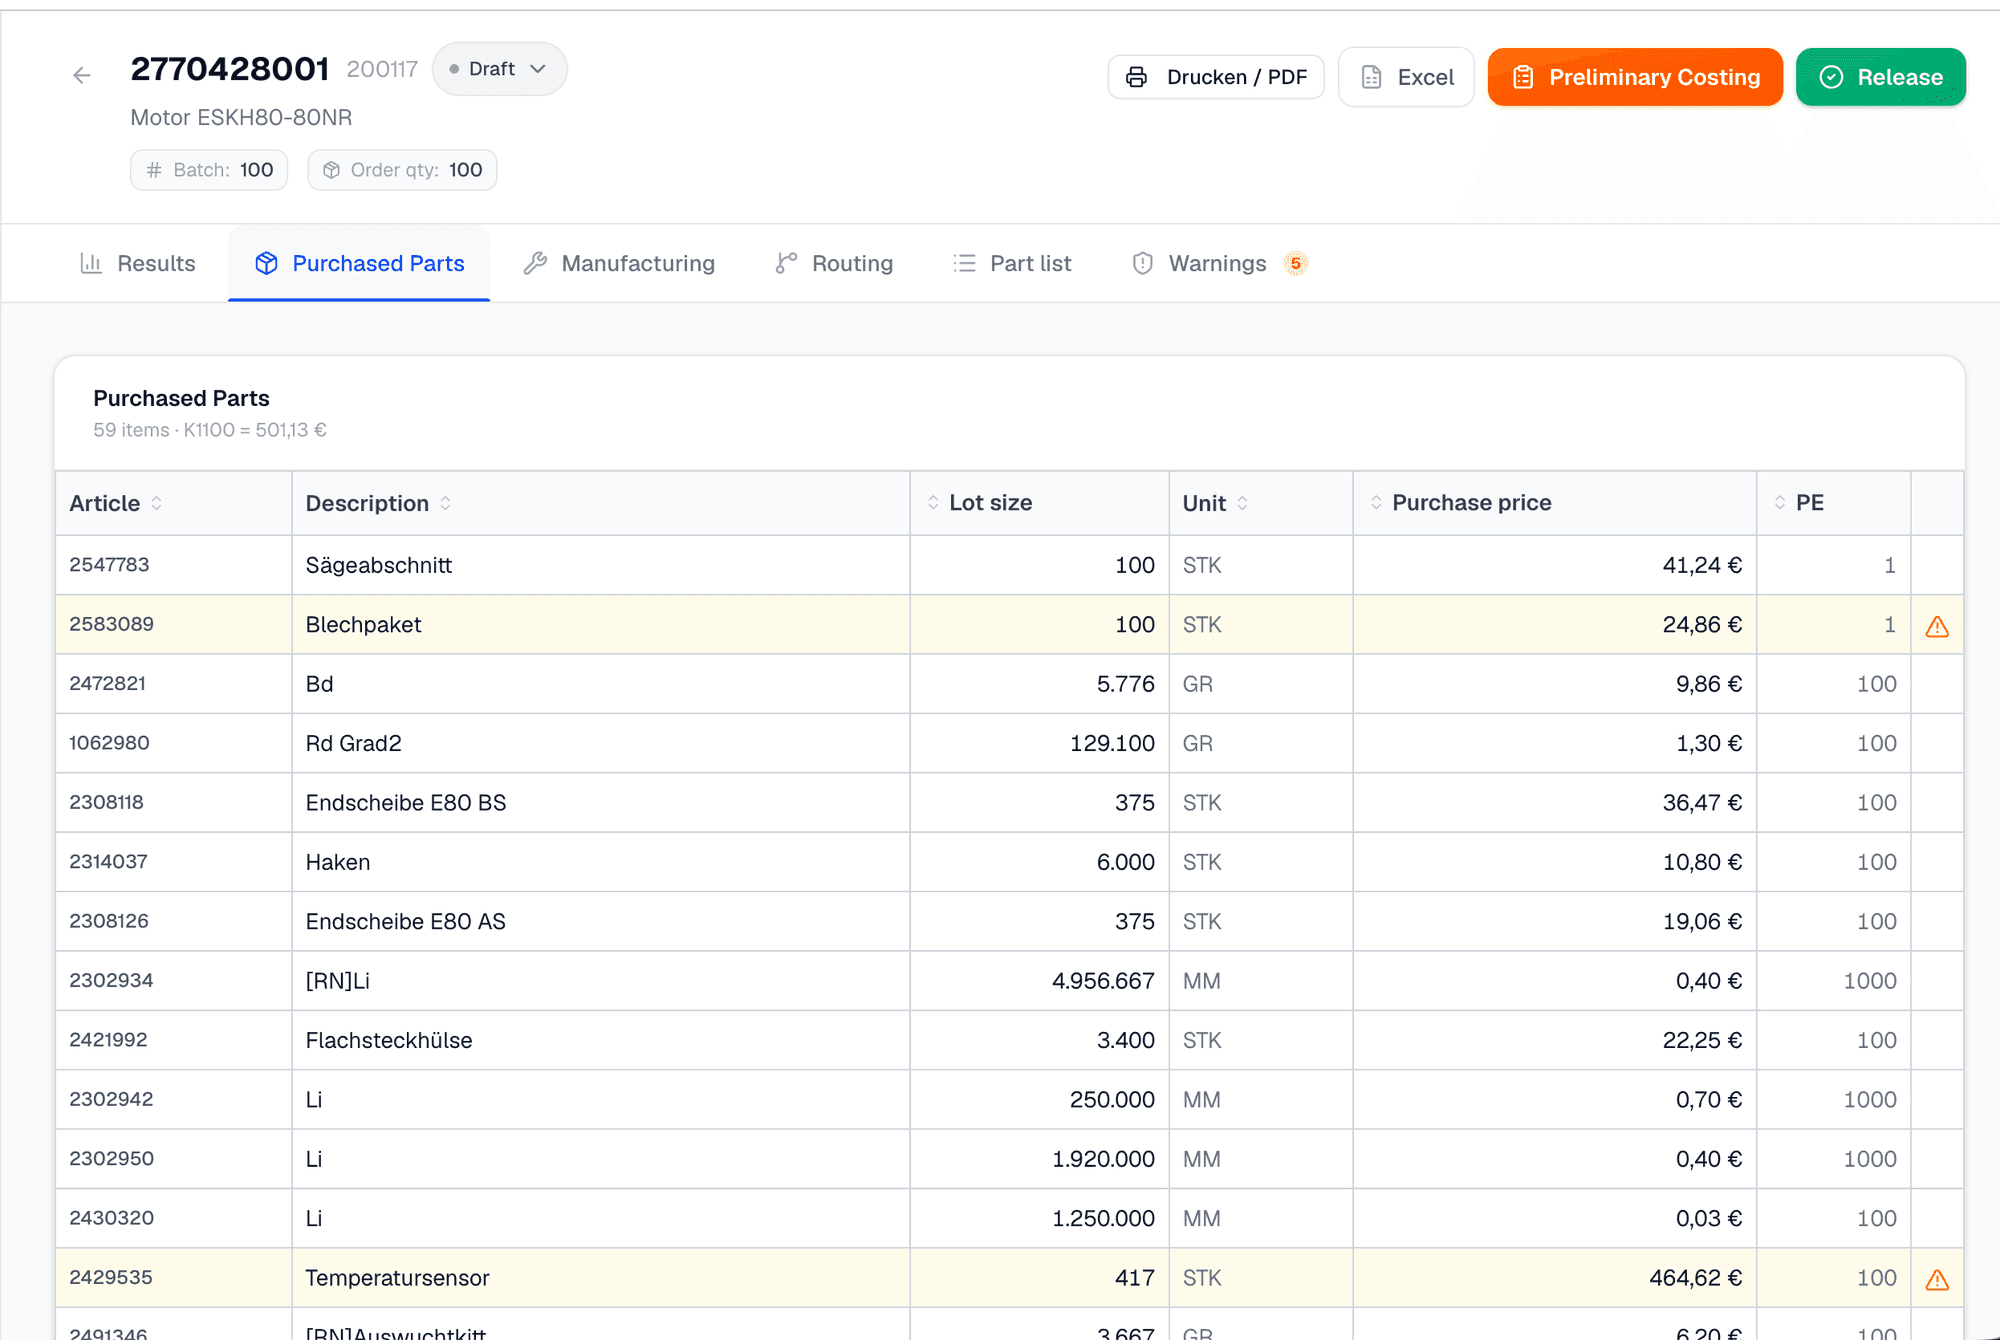Click lot size 4.956.667
This screenshot has width=2000, height=1340.
click(x=1103, y=981)
